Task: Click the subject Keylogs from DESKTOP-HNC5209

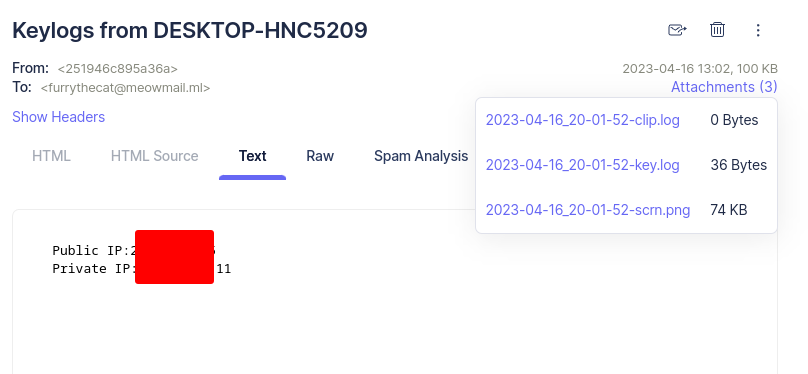Action: (x=190, y=30)
